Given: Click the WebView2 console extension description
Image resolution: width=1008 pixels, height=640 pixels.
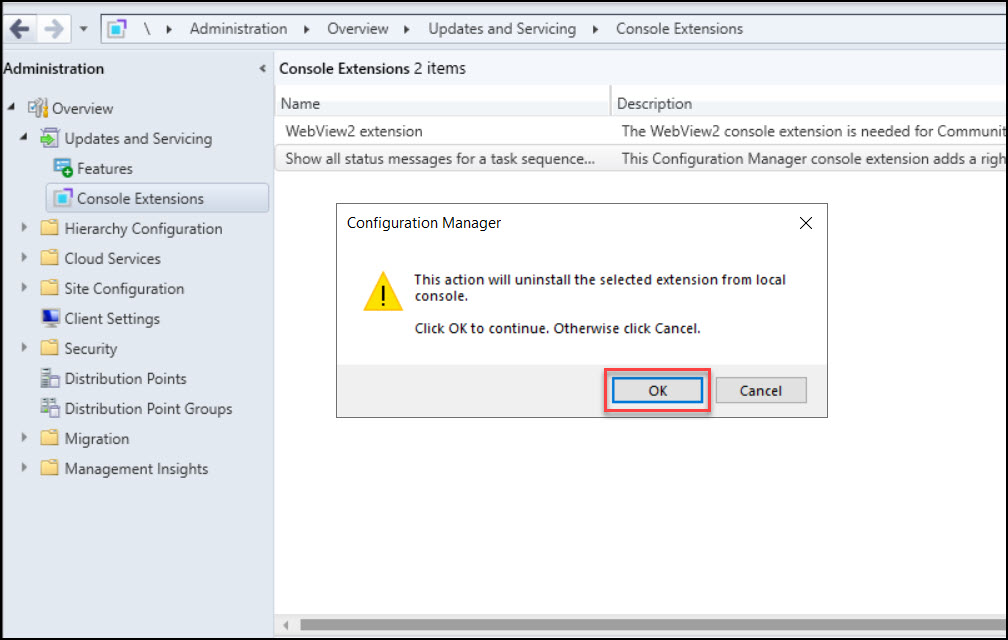Looking at the screenshot, I should (x=813, y=131).
